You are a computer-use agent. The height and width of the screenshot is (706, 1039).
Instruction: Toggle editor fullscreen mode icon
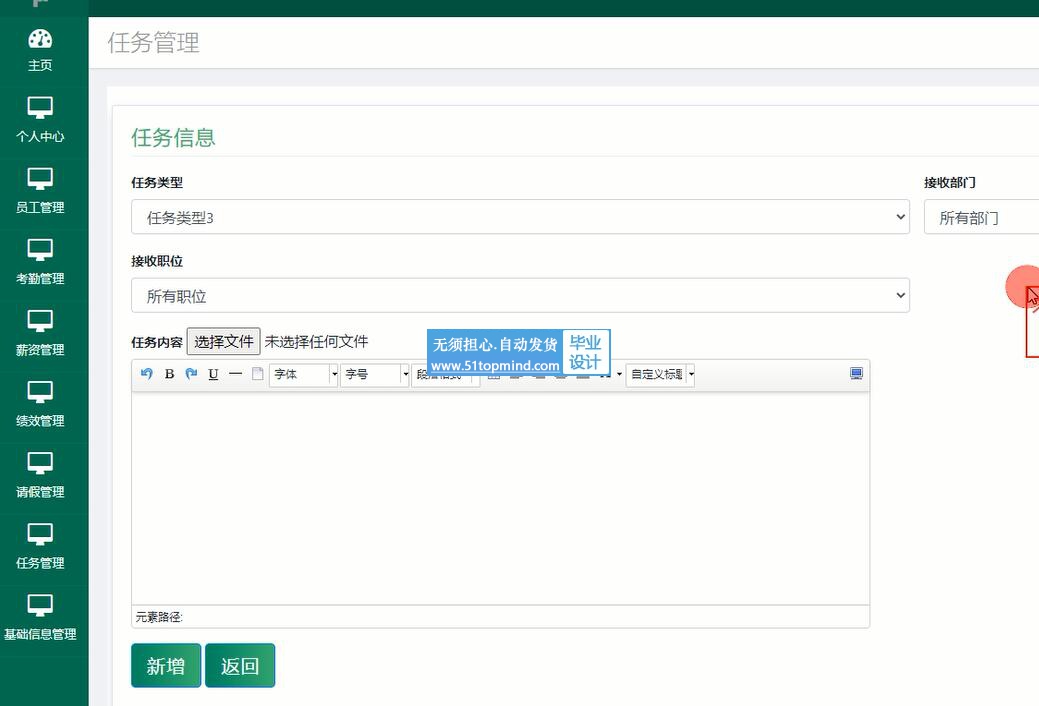[856, 374]
